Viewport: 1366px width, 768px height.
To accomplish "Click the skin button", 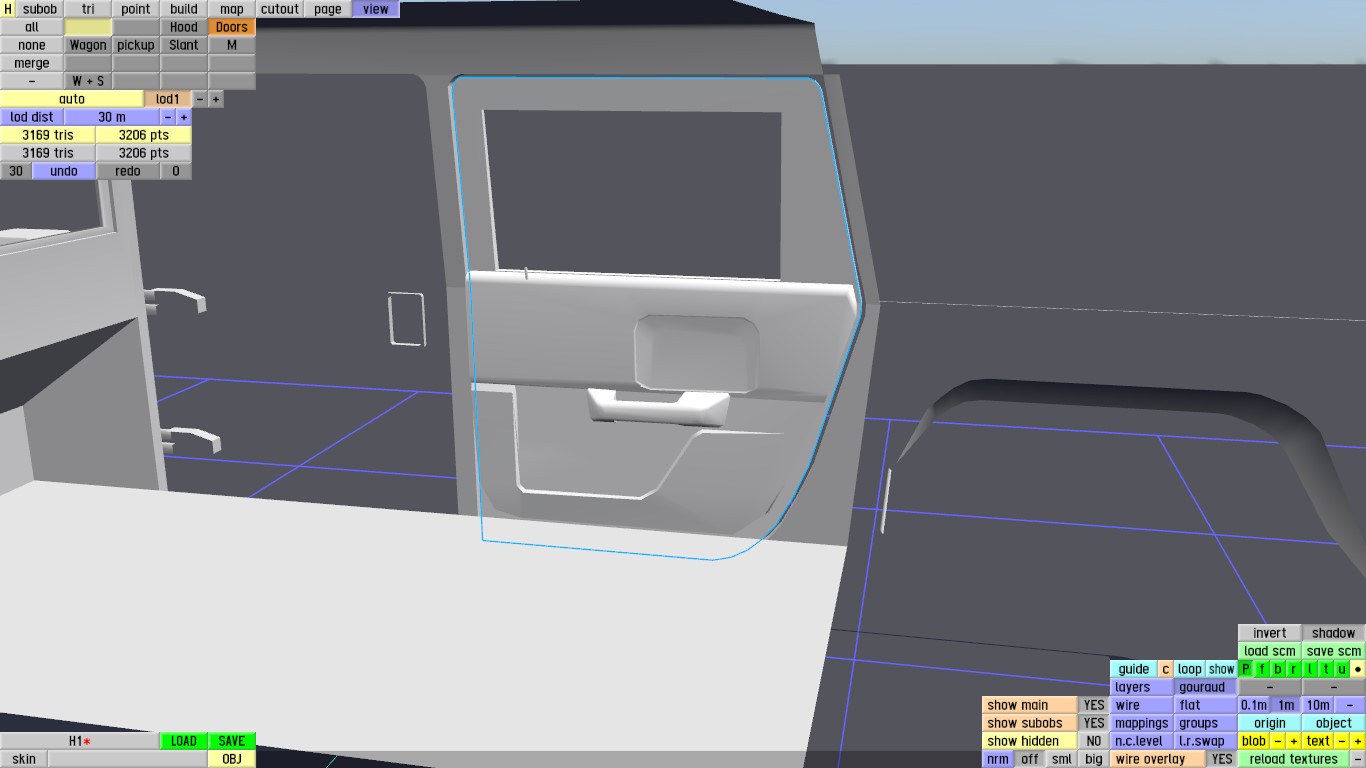I will 24,759.
